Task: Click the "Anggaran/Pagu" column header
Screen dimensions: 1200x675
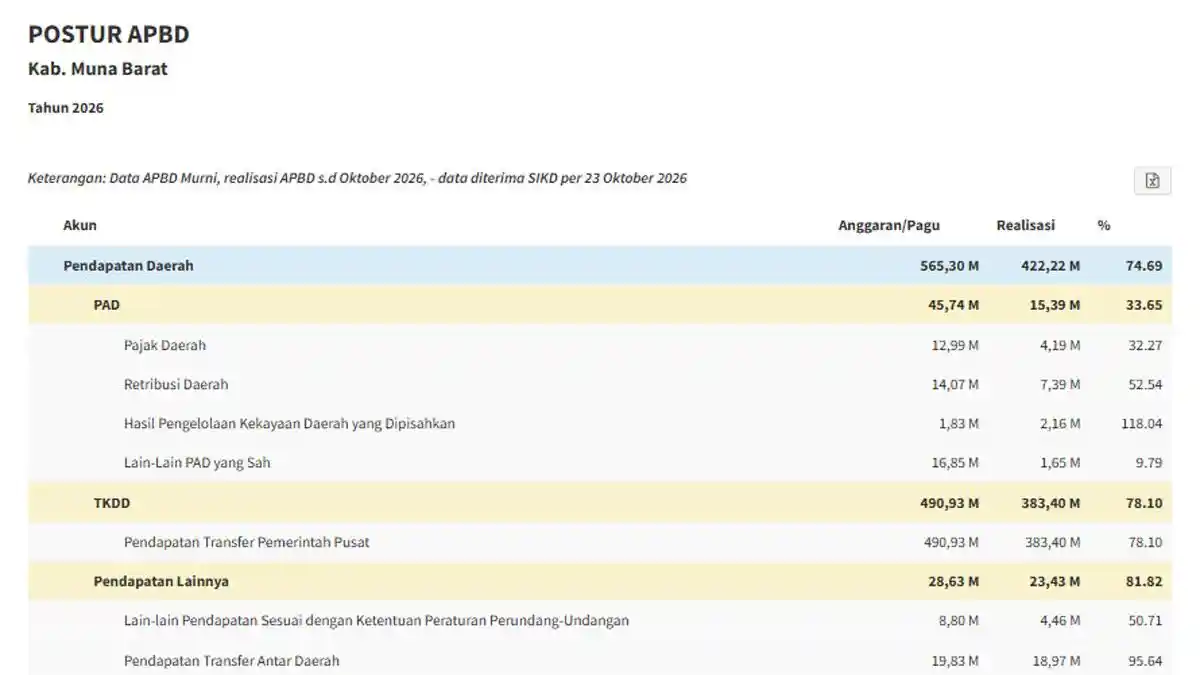Action: coord(889,225)
